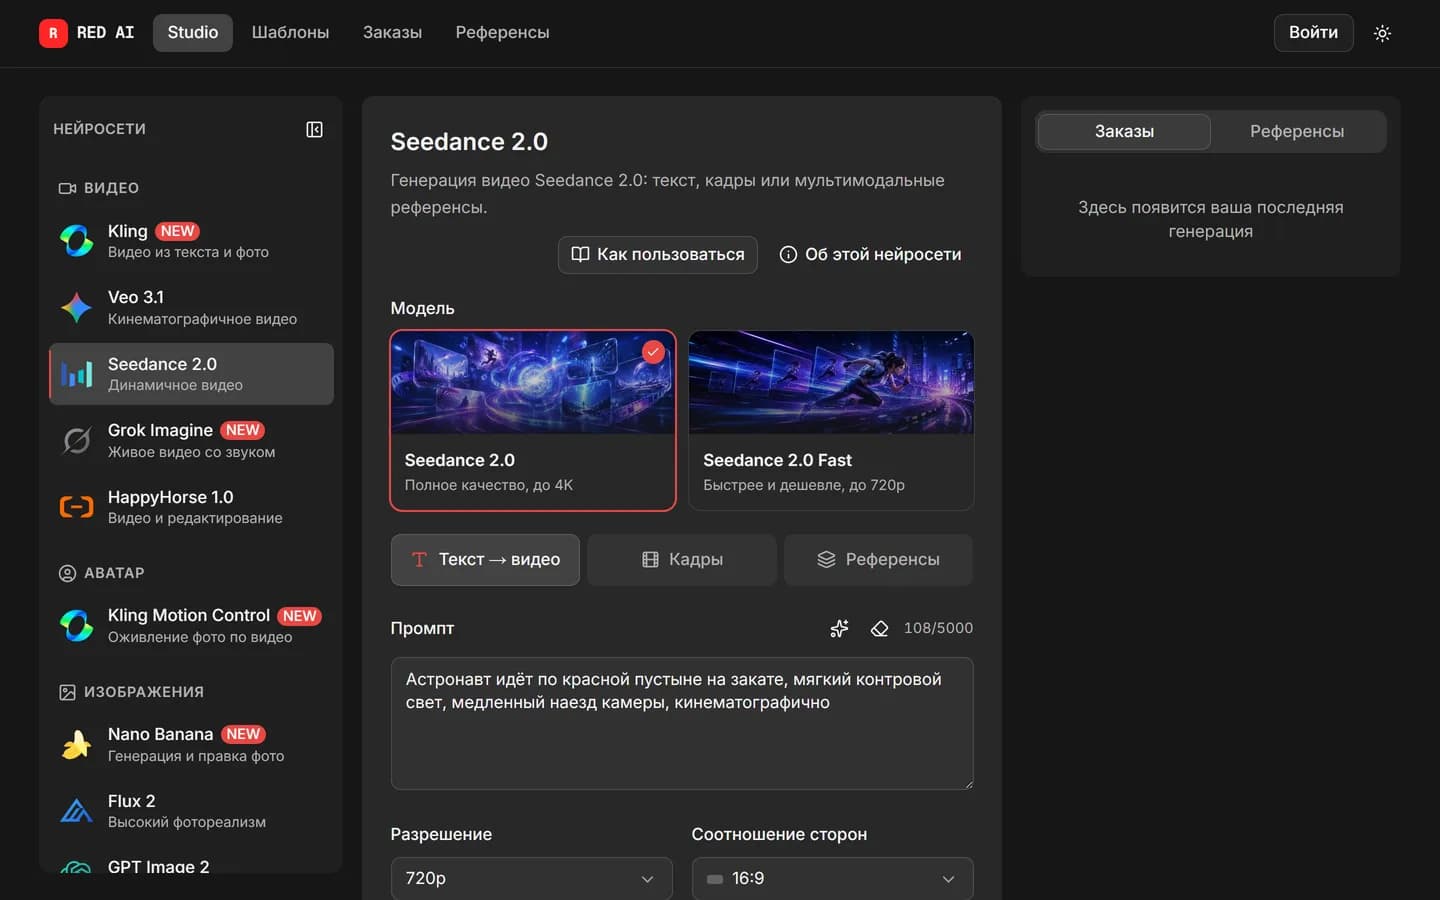This screenshot has width=1440, height=900.
Task: Click the RED AI logo icon
Action: pyautogui.click(x=53, y=33)
